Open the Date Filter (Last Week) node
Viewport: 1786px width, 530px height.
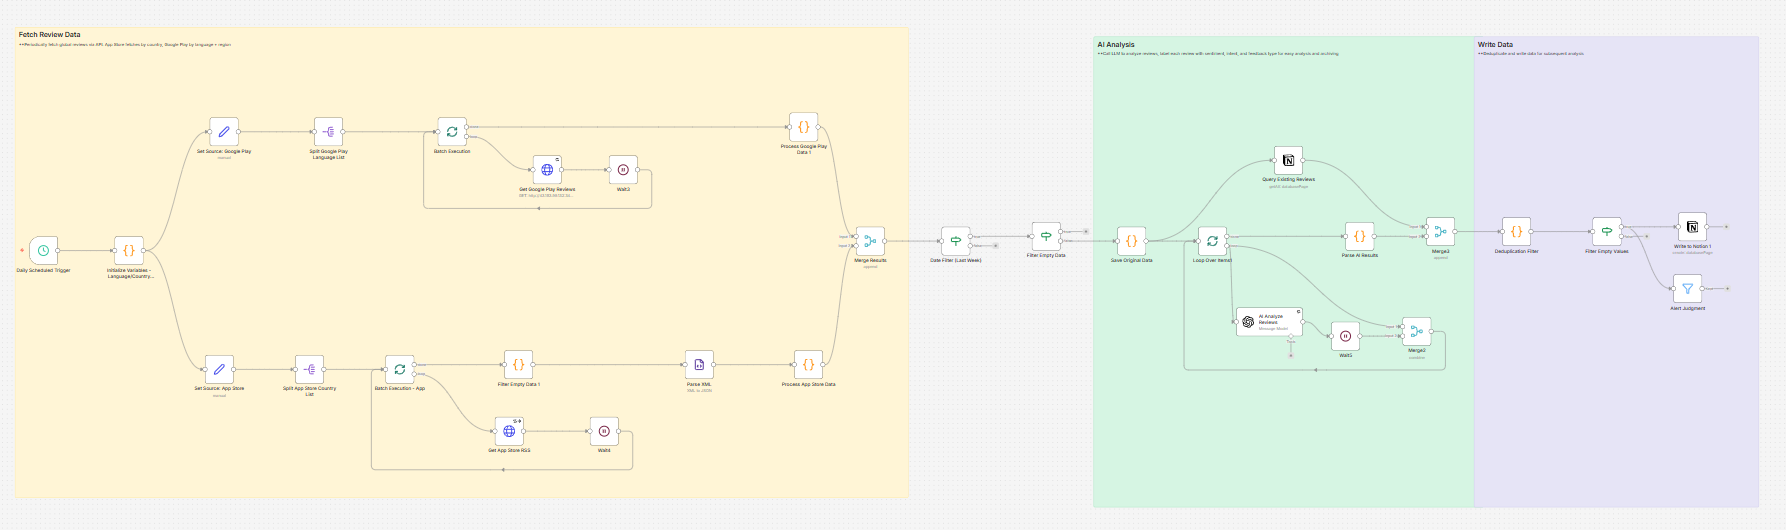pyautogui.click(x=955, y=241)
